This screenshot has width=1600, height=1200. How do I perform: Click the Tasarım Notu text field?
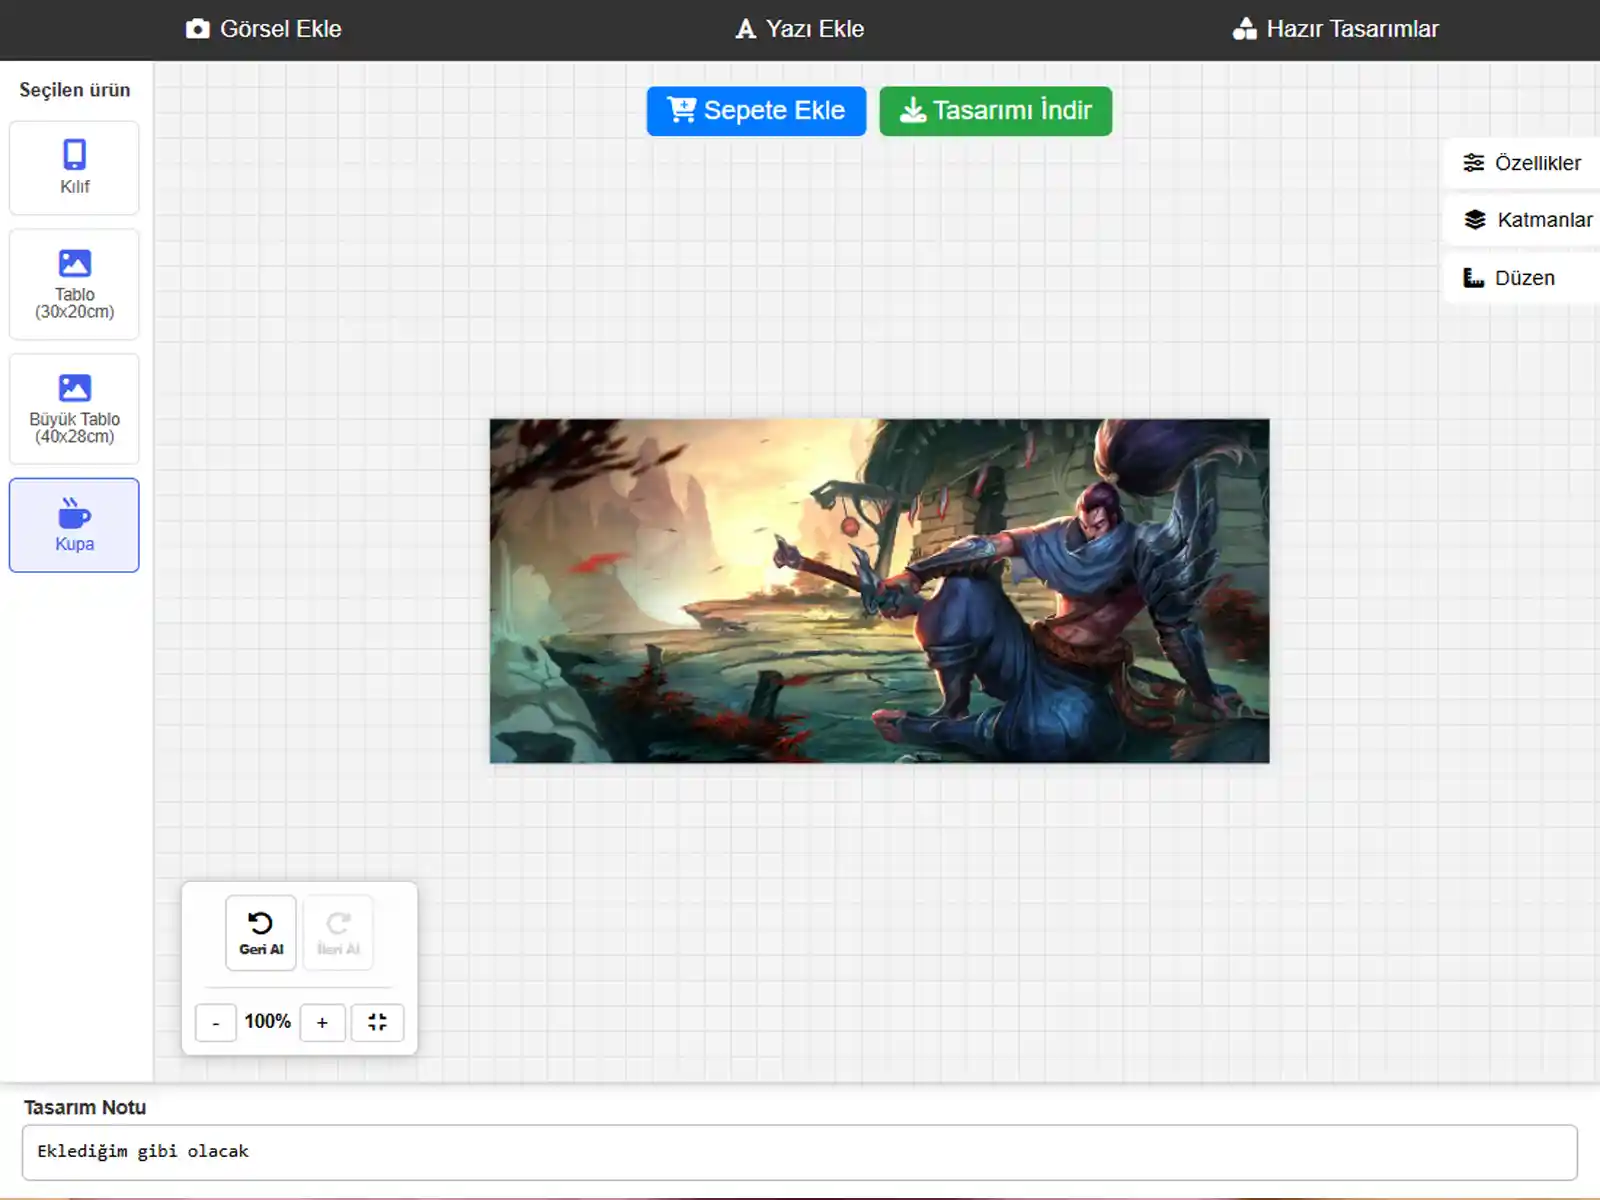[799, 1152]
